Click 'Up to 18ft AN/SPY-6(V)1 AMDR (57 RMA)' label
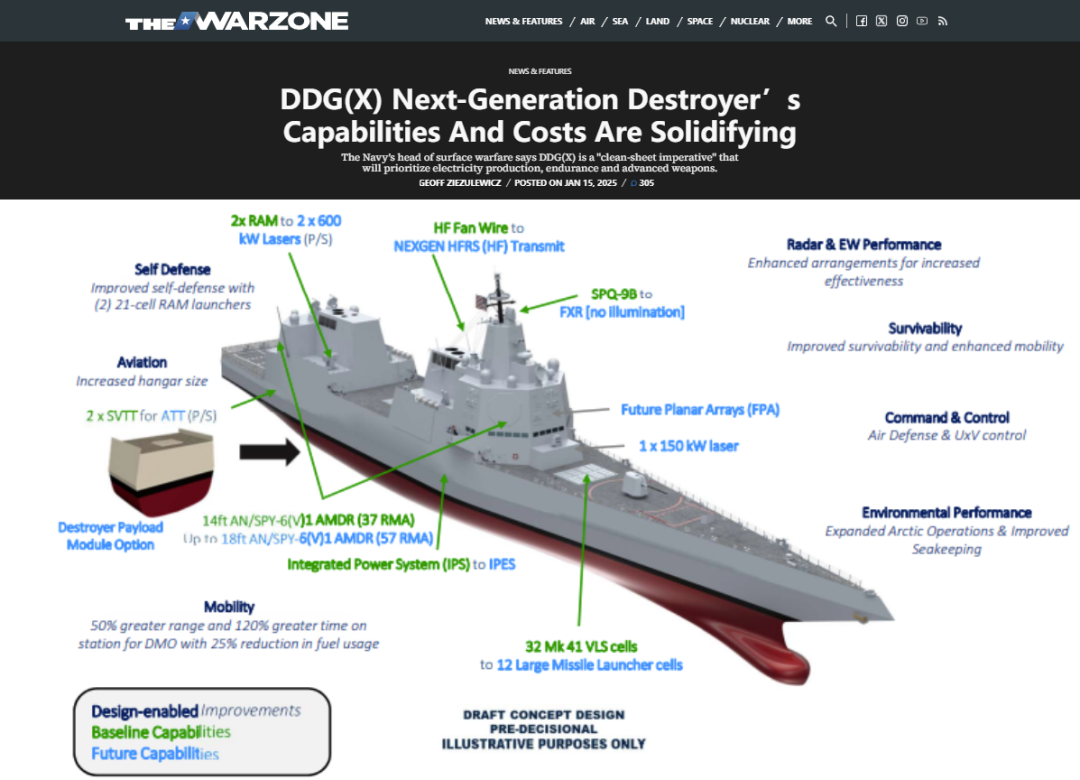Screen dimensions: 1080x780 tap(308, 539)
